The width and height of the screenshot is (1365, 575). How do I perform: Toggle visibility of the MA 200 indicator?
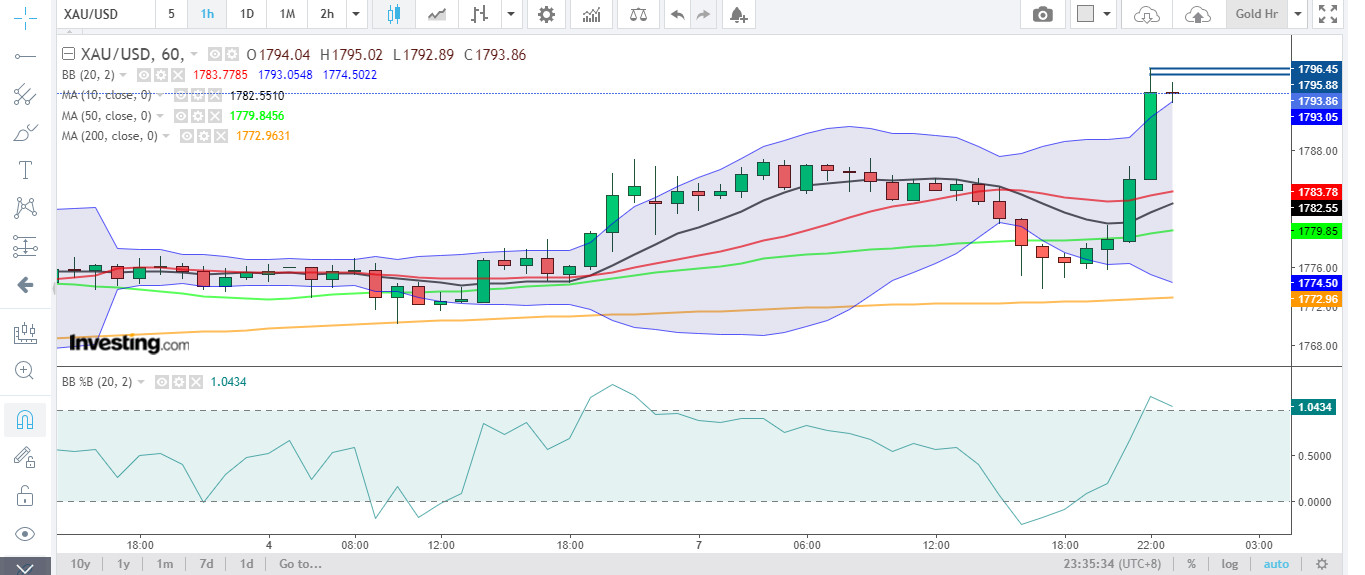(x=187, y=136)
